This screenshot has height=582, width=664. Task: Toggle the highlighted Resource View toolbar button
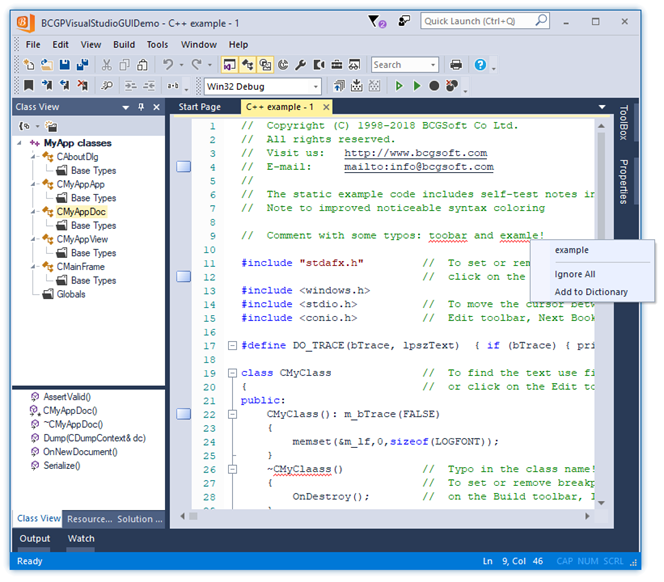point(266,65)
